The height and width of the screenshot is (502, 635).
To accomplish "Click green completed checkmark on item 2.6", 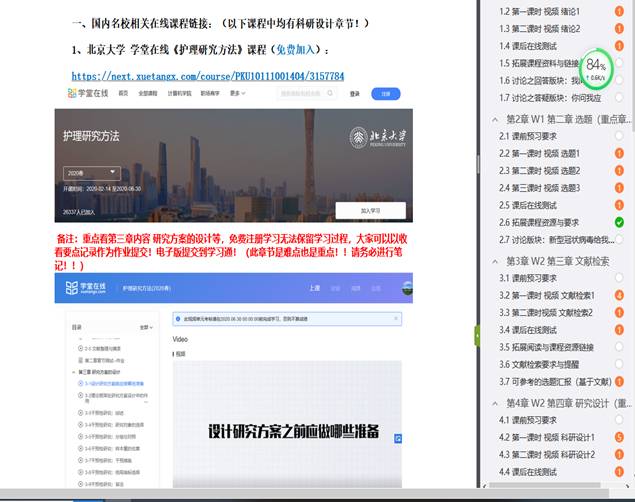I will tap(619, 222).
